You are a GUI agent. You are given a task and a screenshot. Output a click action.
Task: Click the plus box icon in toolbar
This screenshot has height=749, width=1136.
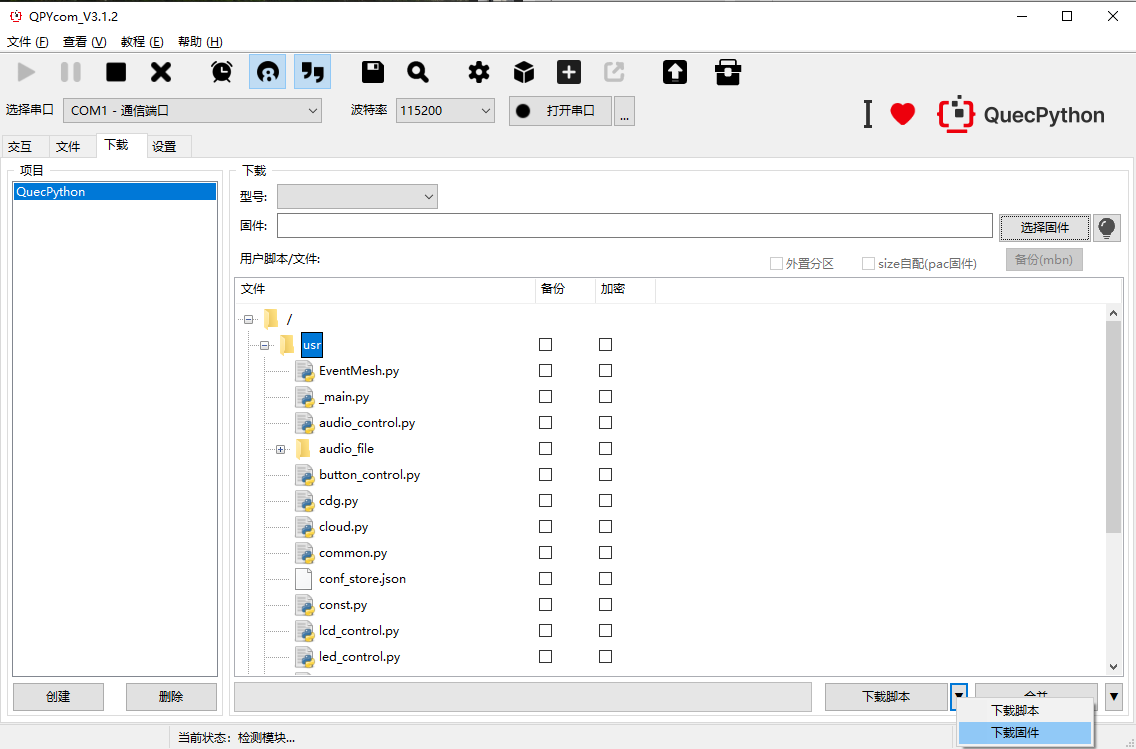pos(569,72)
